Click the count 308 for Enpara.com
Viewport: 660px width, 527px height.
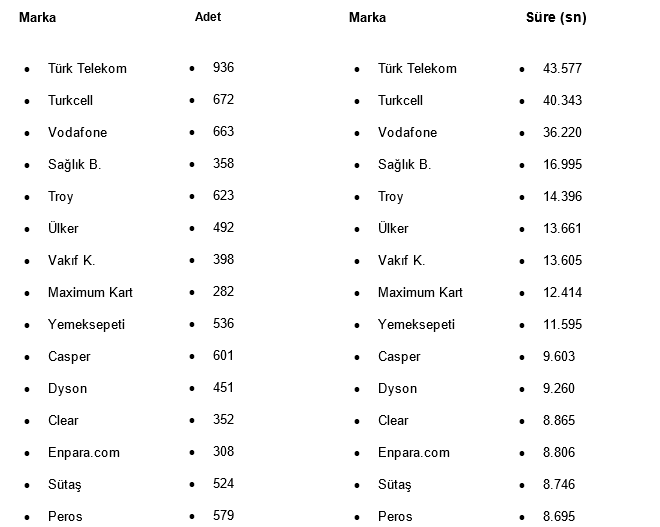click(x=223, y=452)
